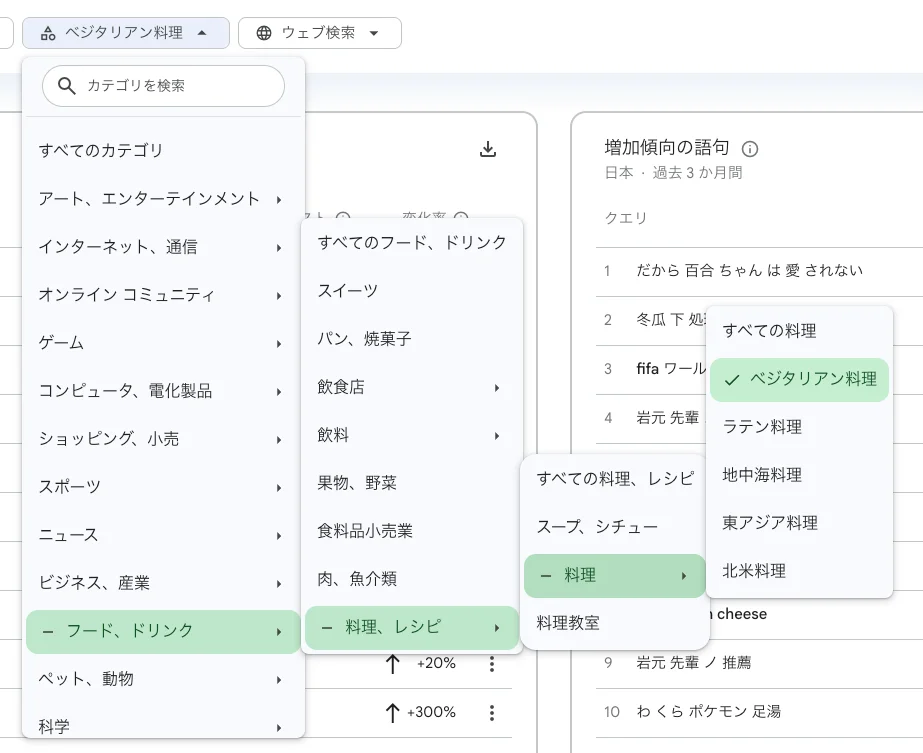The image size is (923, 753).
Task: Choose スープ、シチュー subcategory
Action: [x=615, y=527]
